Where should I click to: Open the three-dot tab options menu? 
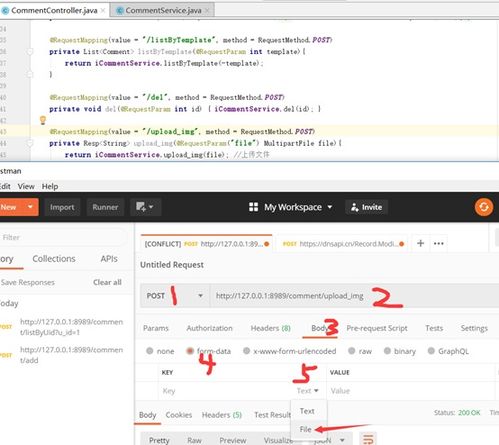pyautogui.click(x=438, y=243)
